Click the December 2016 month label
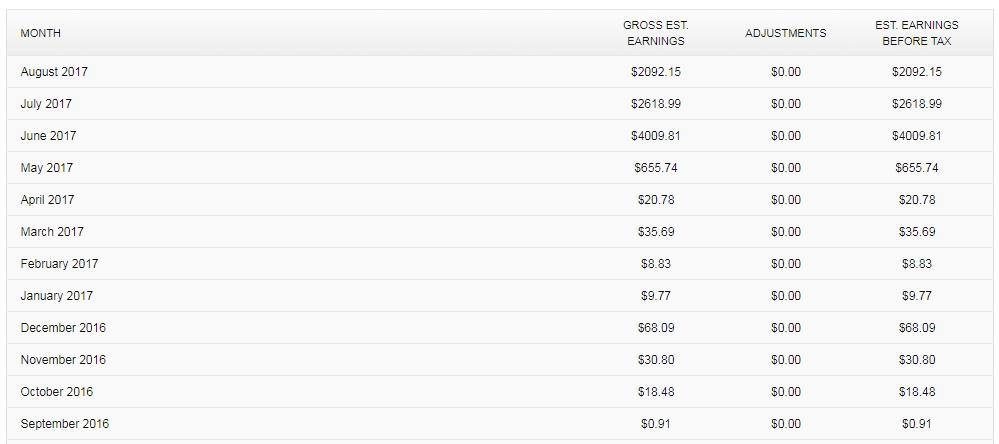Viewport: 999px width, 444px height. tap(63, 328)
